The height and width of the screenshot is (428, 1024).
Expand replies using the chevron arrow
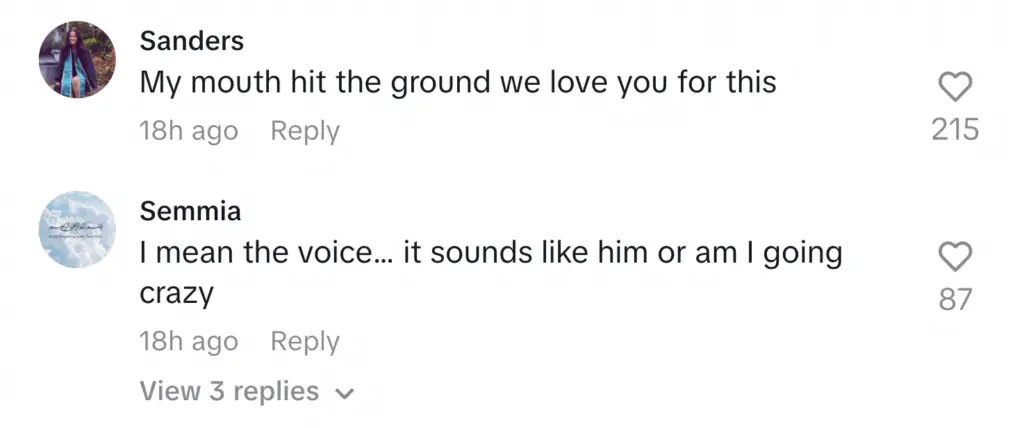(x=344, y=394)
